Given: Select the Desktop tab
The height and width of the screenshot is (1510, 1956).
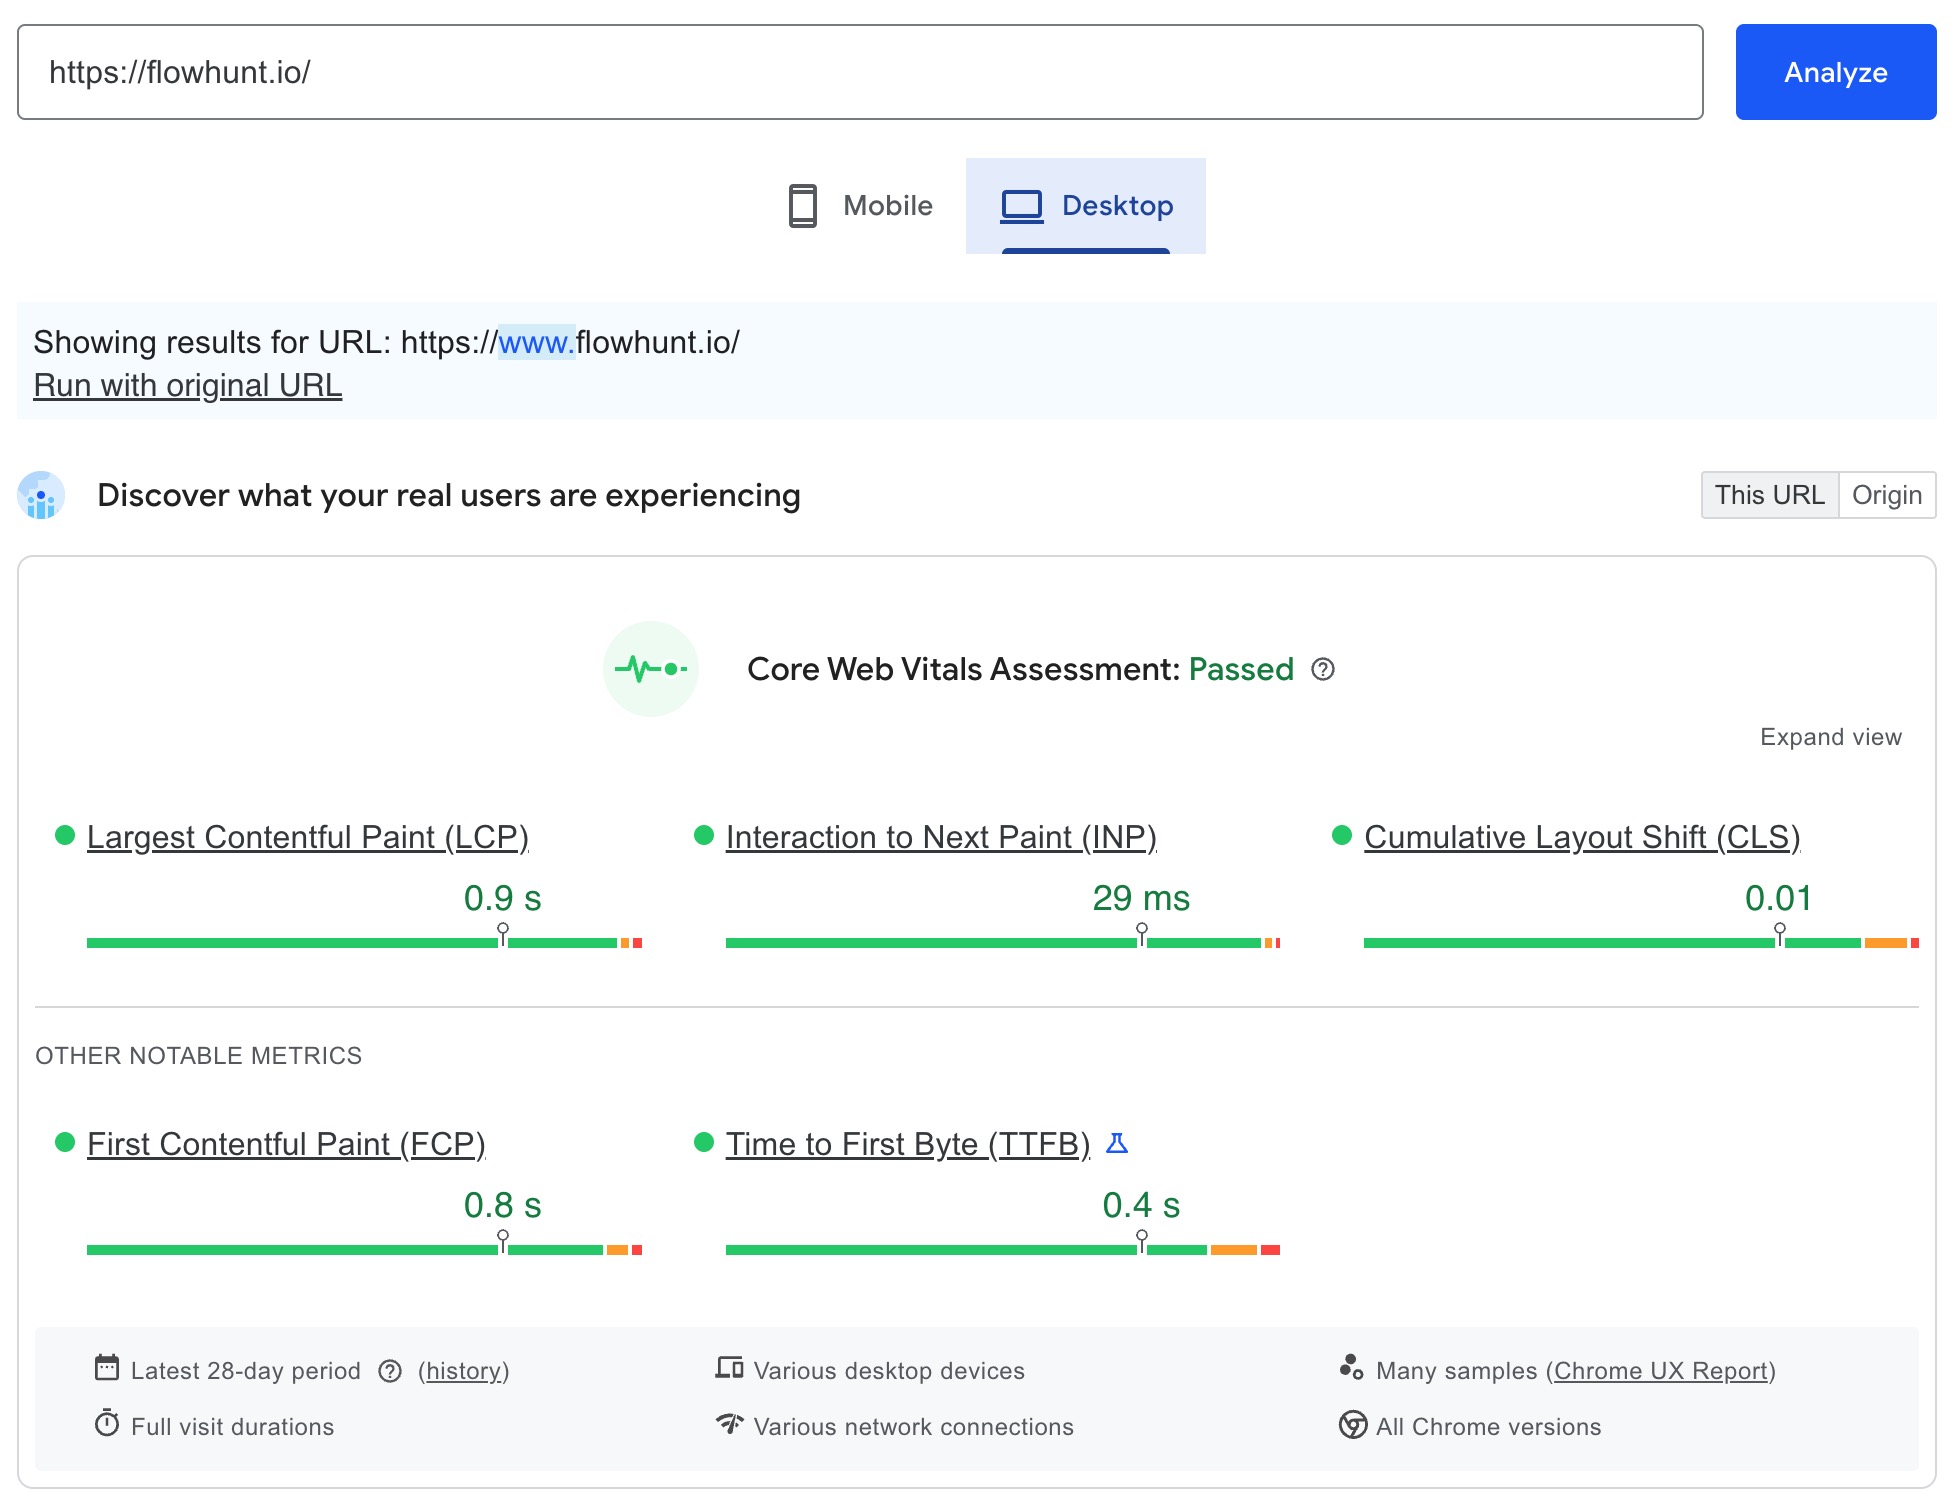Looking at the screenshot, I should (1086, 205).
